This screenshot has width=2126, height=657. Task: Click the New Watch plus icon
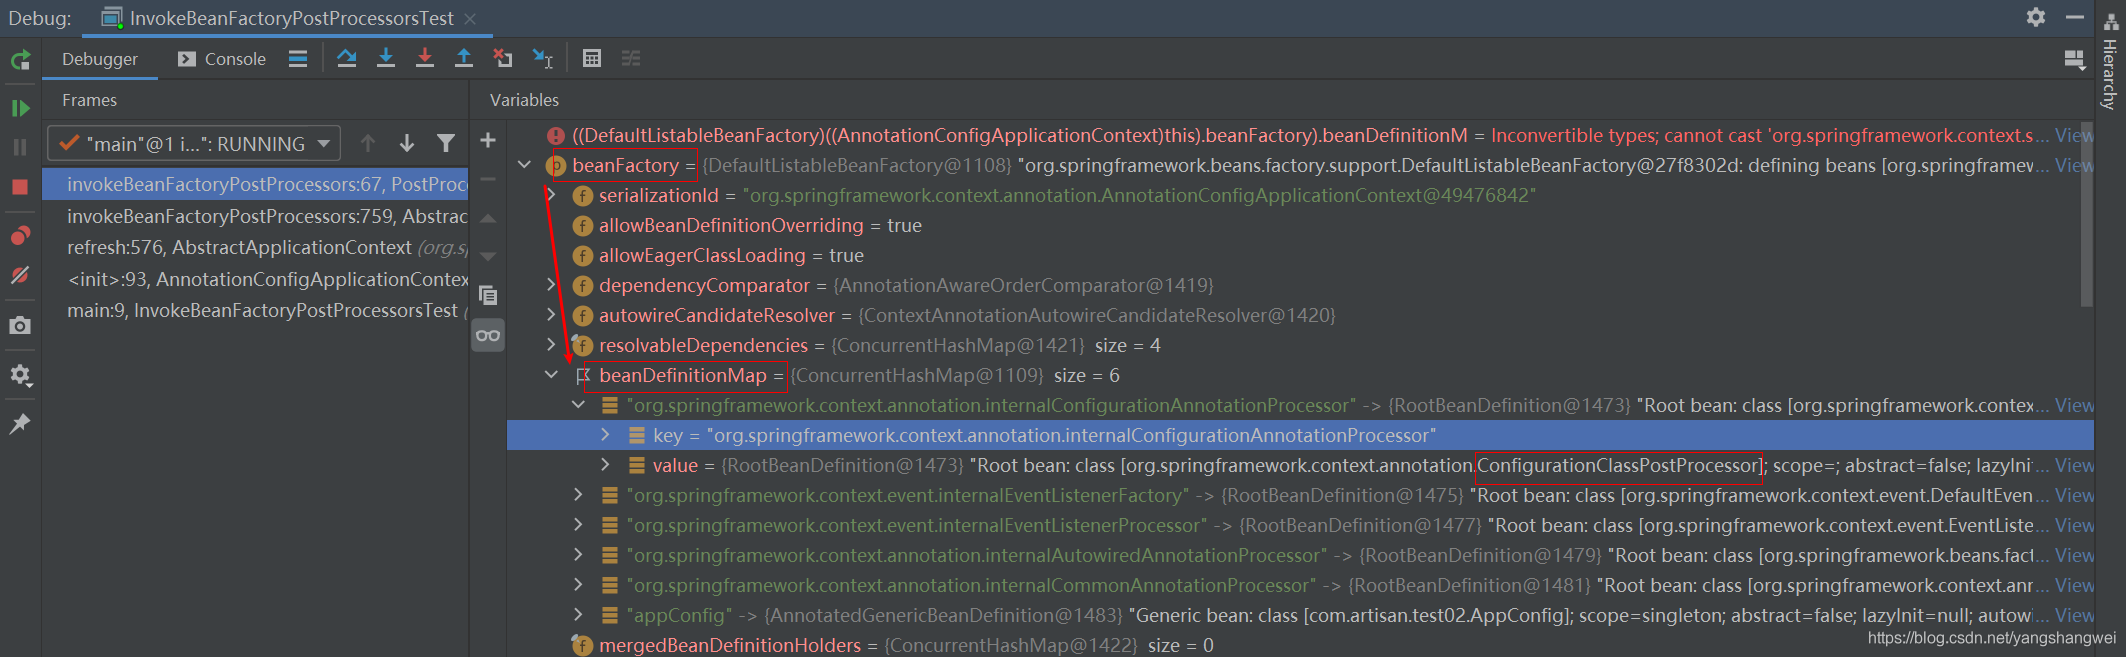(488, 141)
